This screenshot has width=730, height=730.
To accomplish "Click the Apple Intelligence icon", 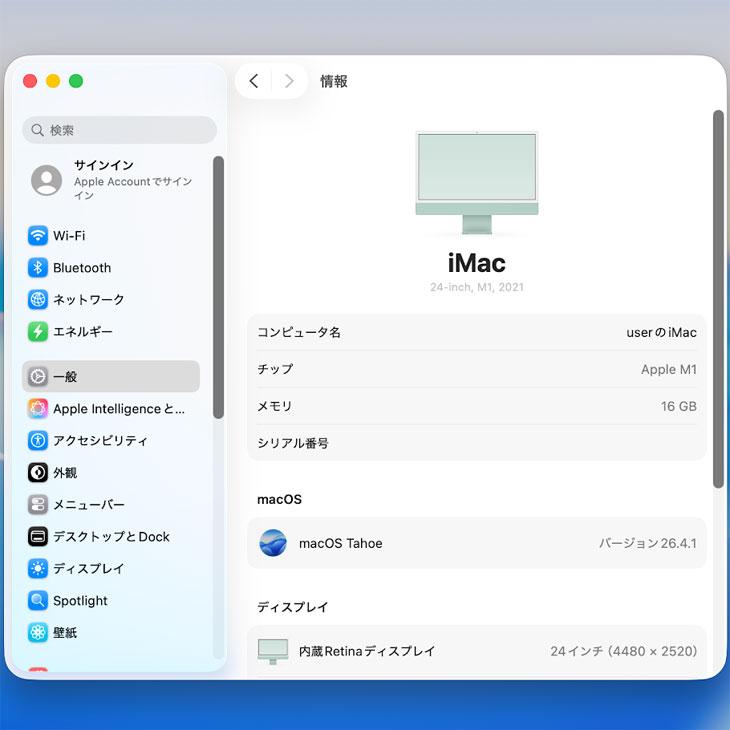I will 38,409.
